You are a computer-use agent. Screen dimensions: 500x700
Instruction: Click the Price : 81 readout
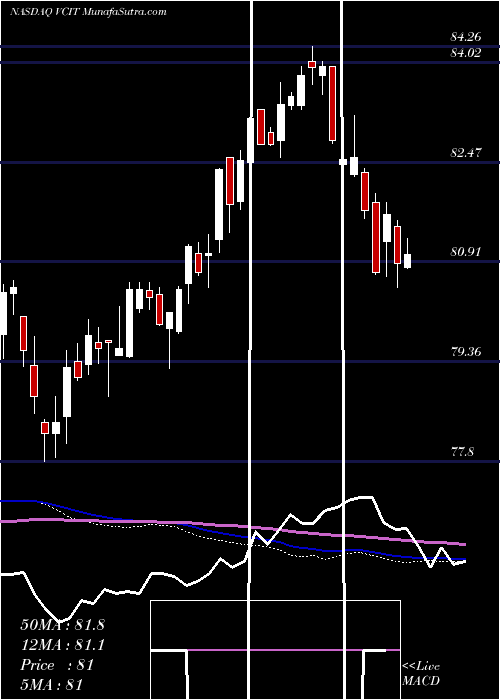[57, 665]
